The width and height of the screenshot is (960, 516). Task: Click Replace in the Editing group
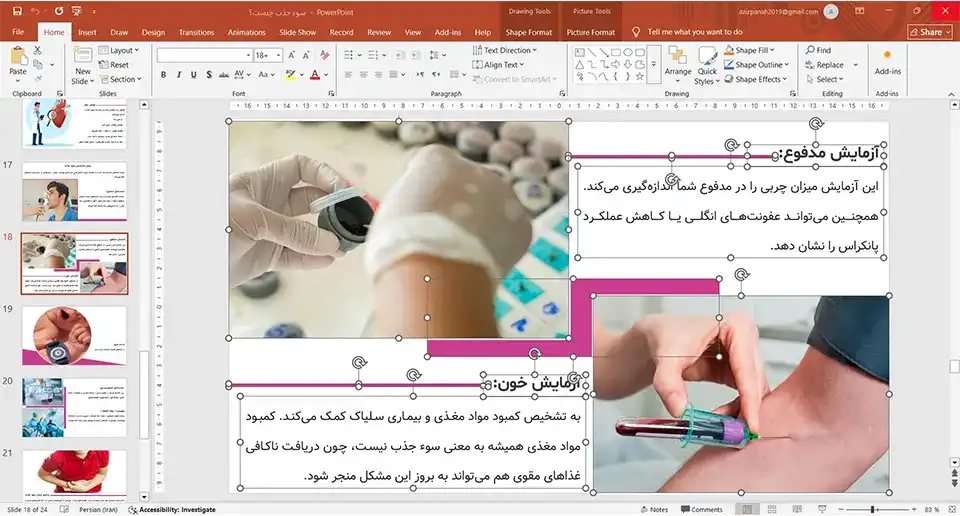coord(825,64)
